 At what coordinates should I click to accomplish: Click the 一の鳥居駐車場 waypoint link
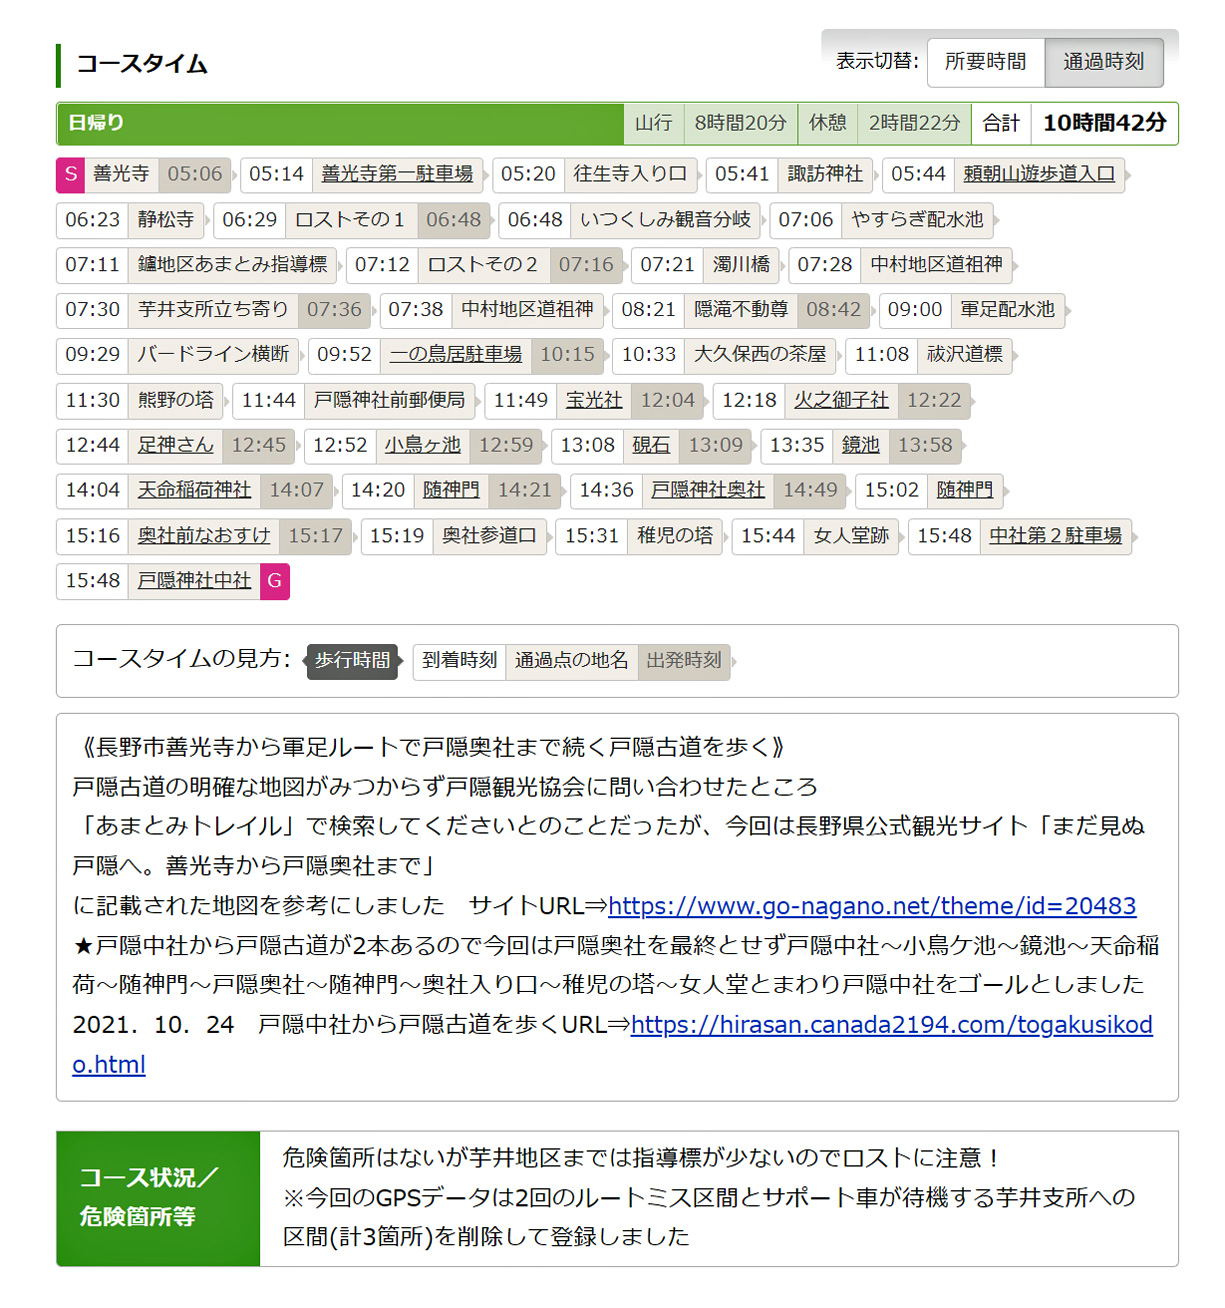point(456,355)
